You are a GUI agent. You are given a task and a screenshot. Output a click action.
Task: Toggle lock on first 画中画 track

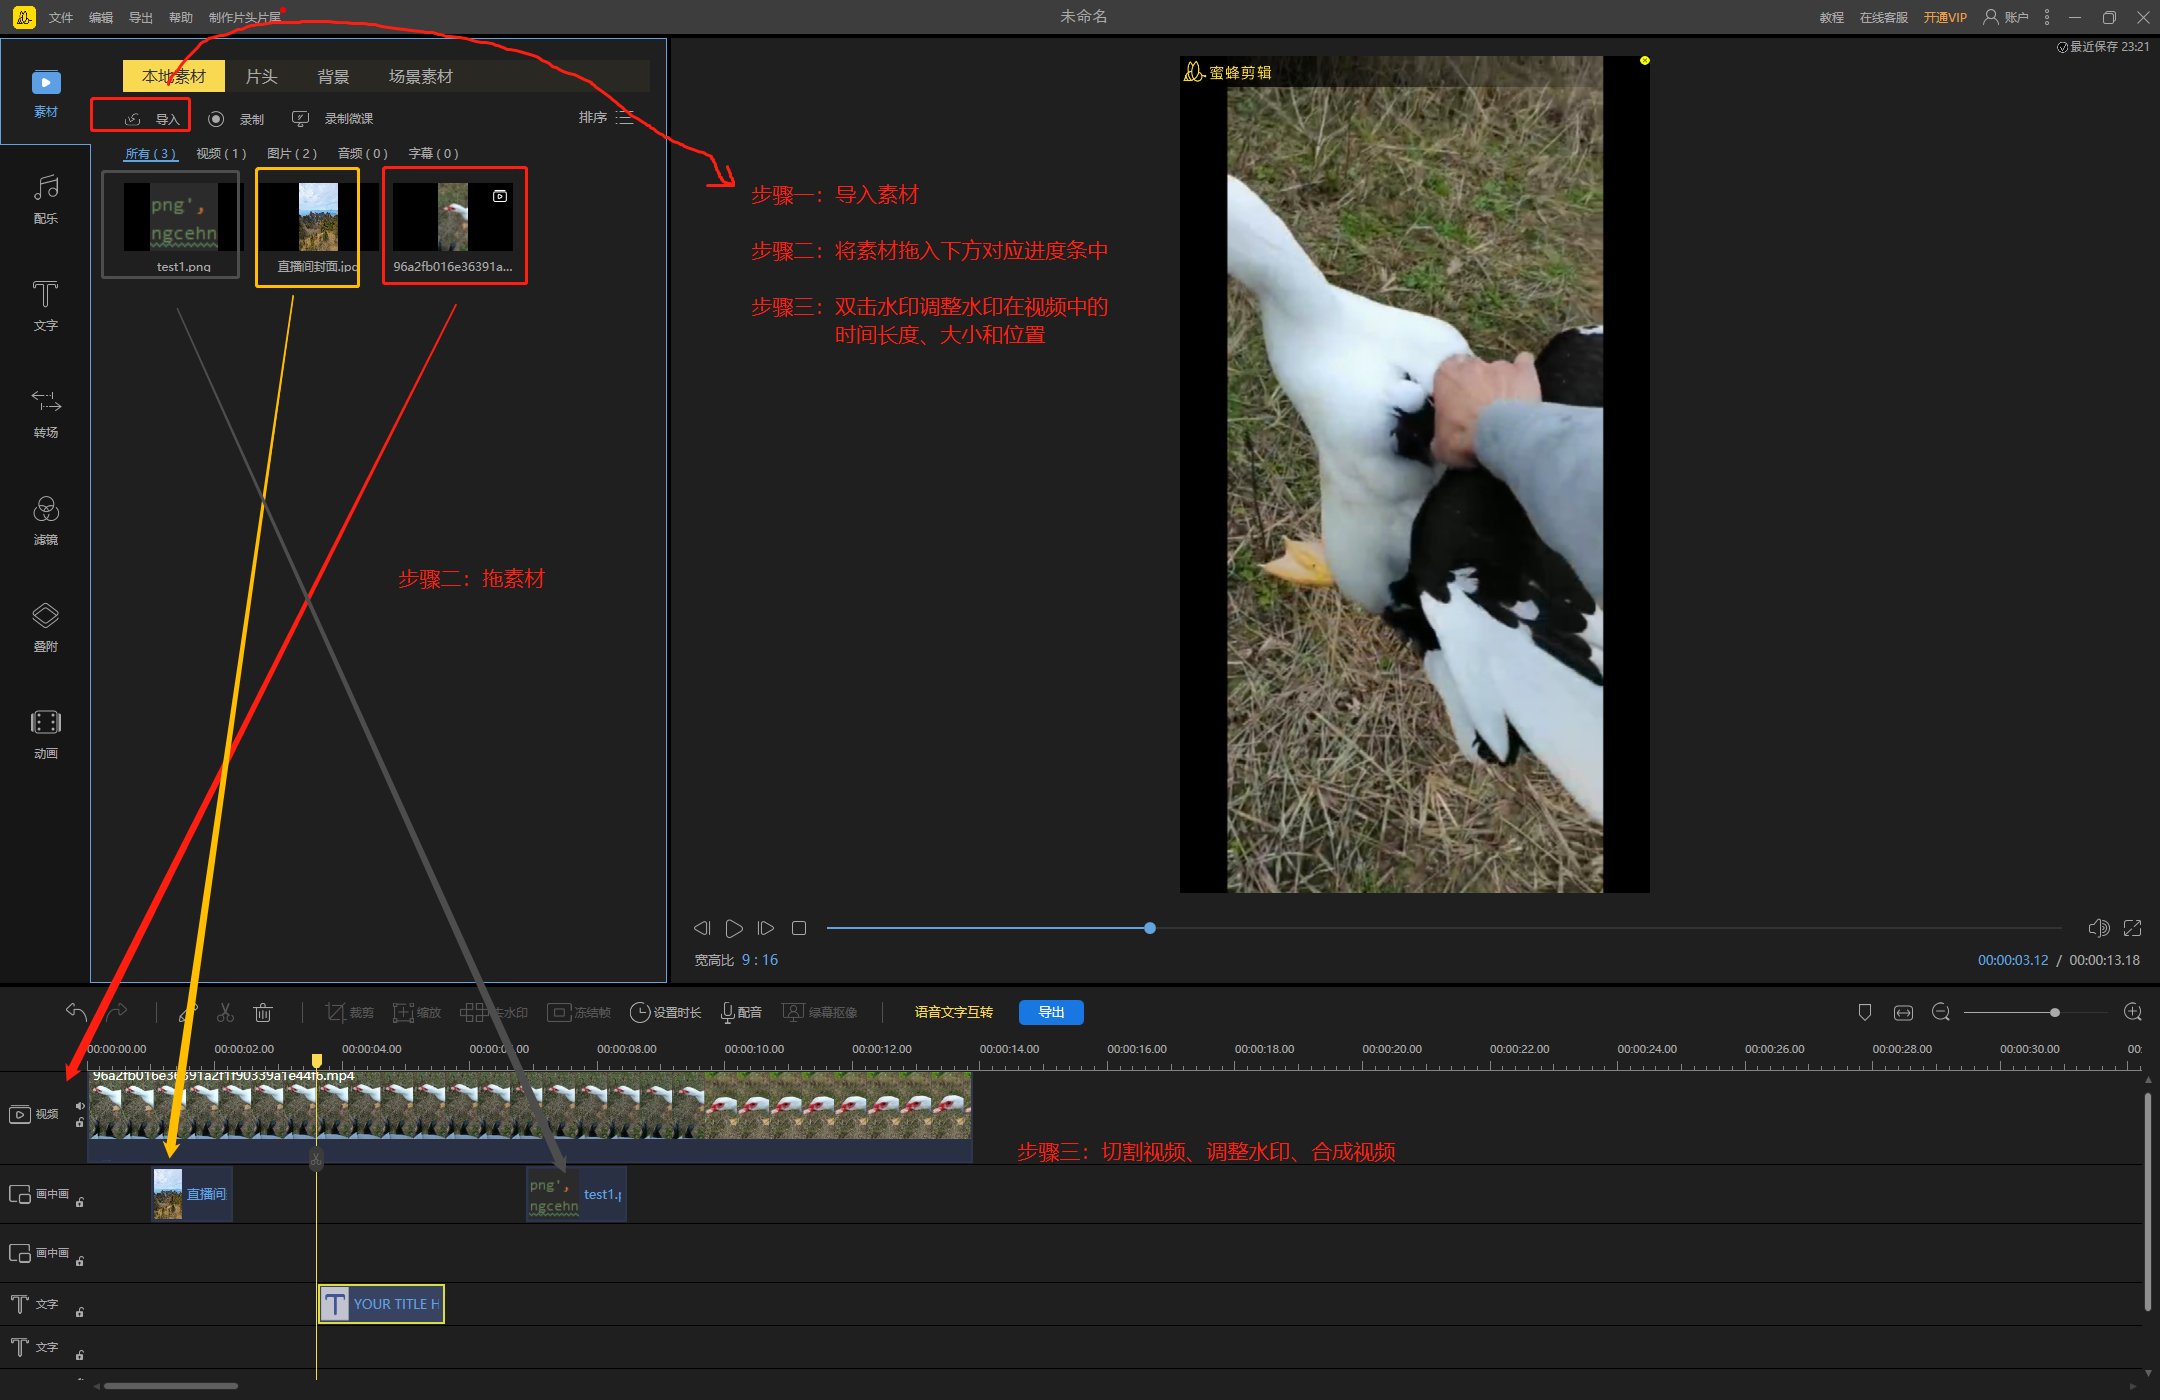pos(80,1202)
